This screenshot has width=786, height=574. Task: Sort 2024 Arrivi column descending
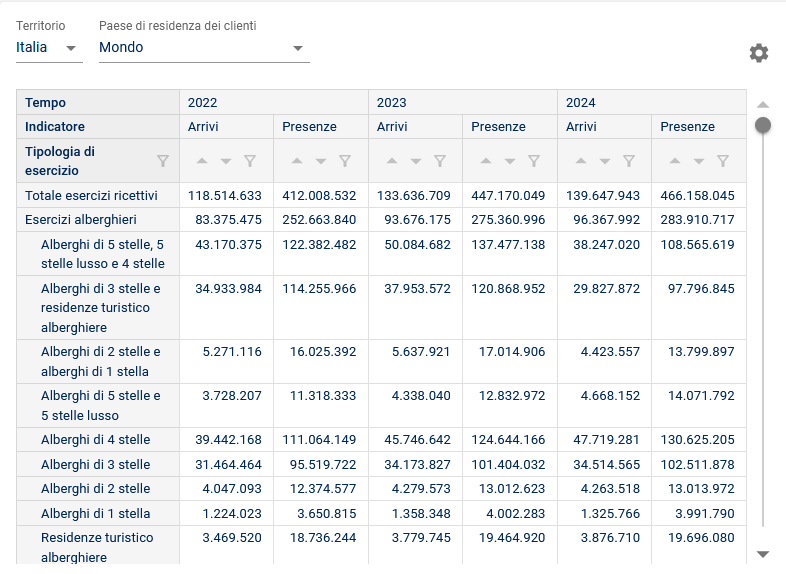tap(604, 161)
